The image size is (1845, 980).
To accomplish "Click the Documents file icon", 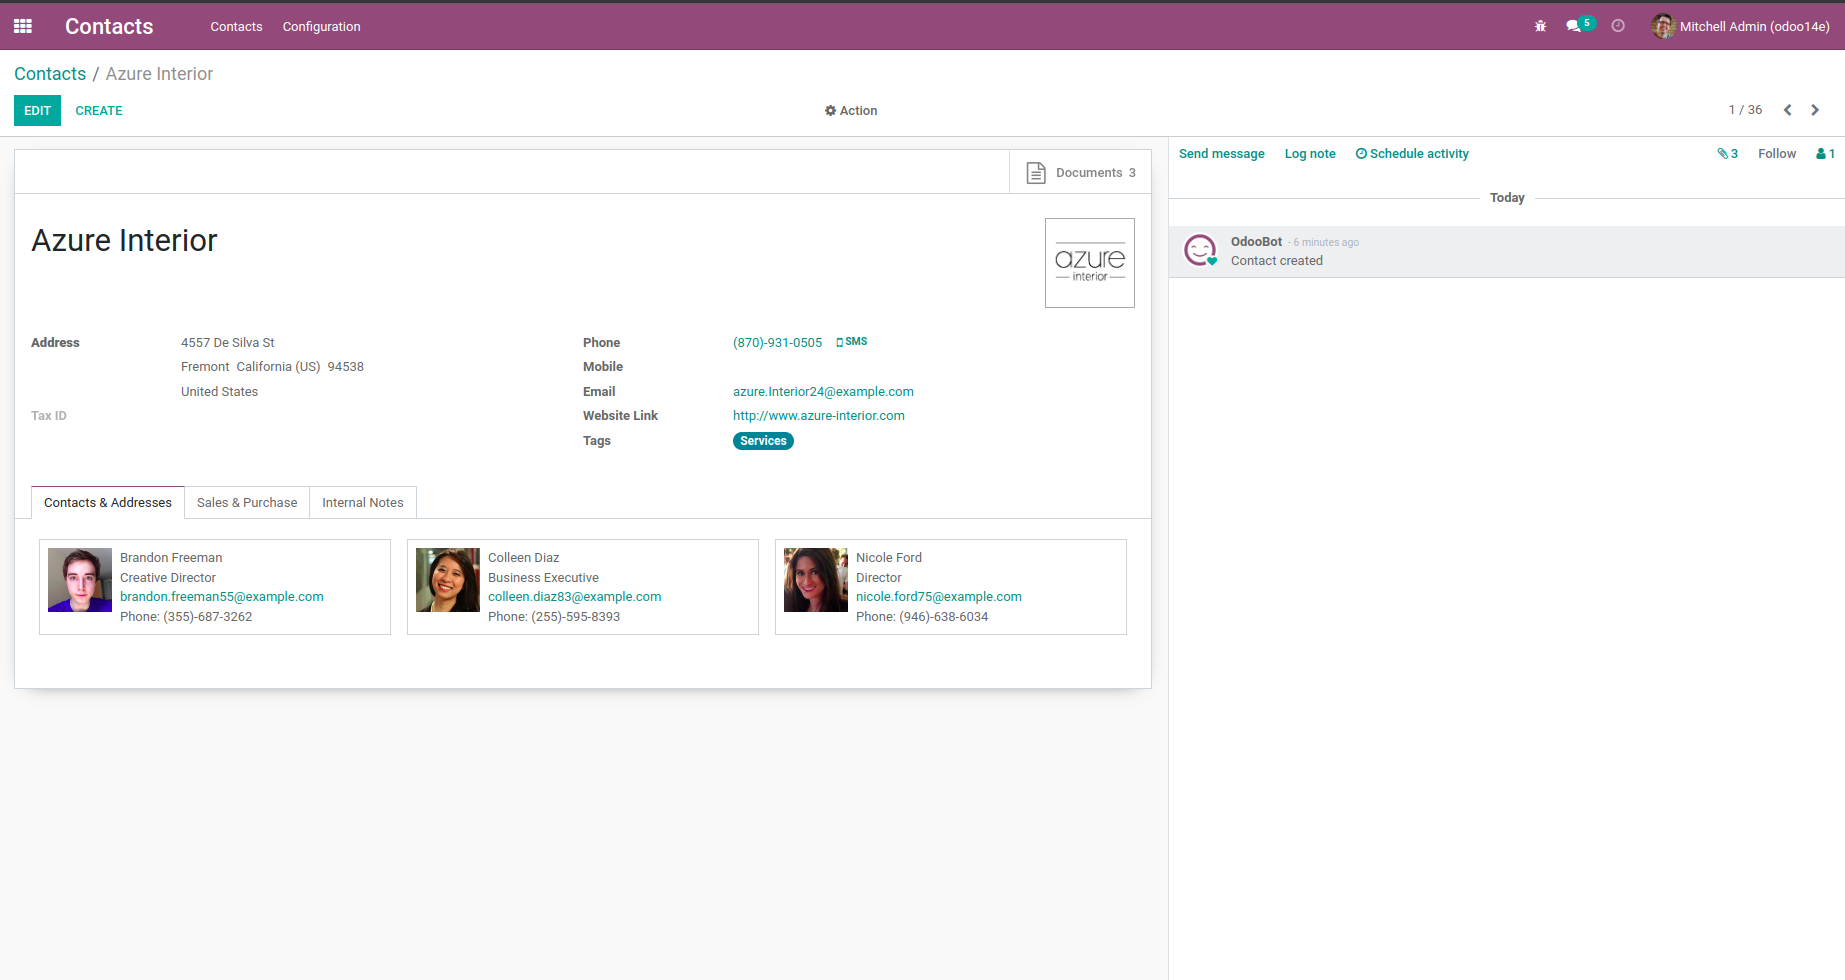I will 1036,173.
